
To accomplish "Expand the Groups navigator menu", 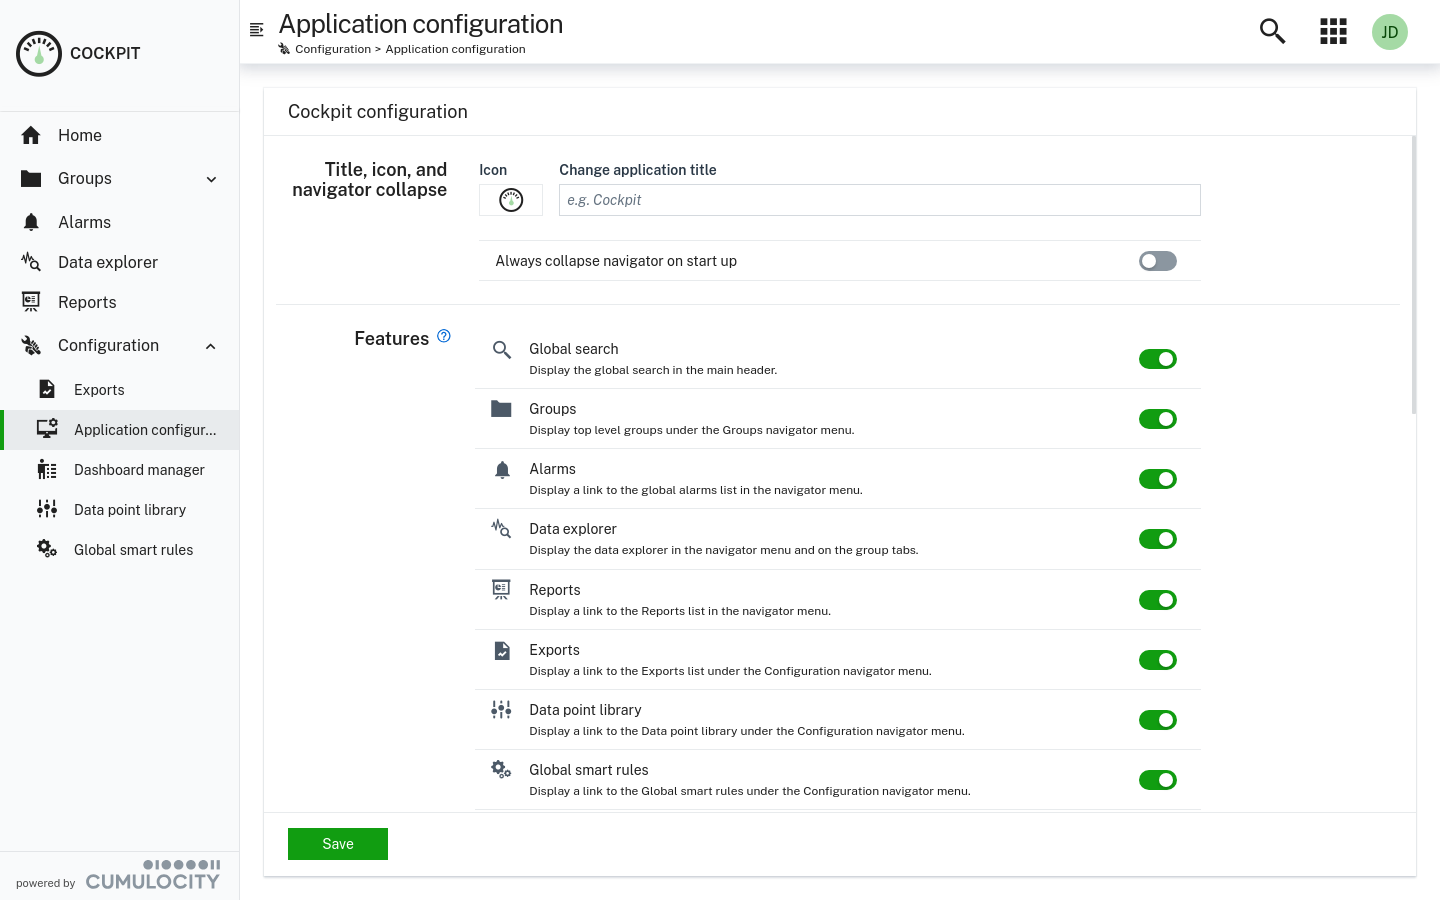I will 211,179.
